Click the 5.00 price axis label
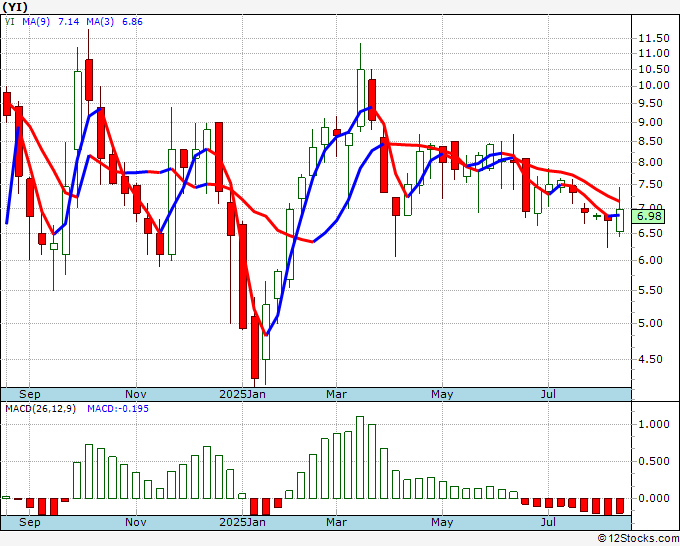This screenshot has width=680, height=546. pos(650,323)
